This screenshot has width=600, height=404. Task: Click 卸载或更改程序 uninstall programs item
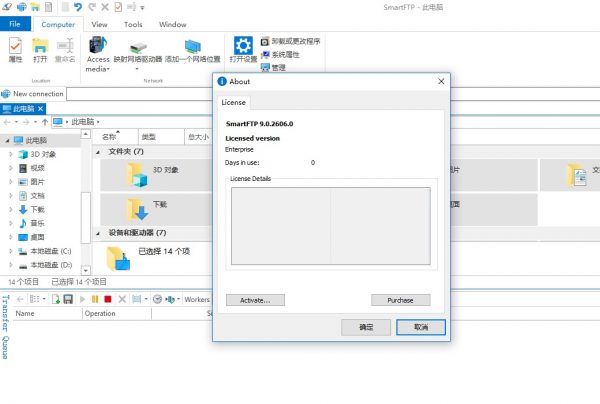pos(290,41)
